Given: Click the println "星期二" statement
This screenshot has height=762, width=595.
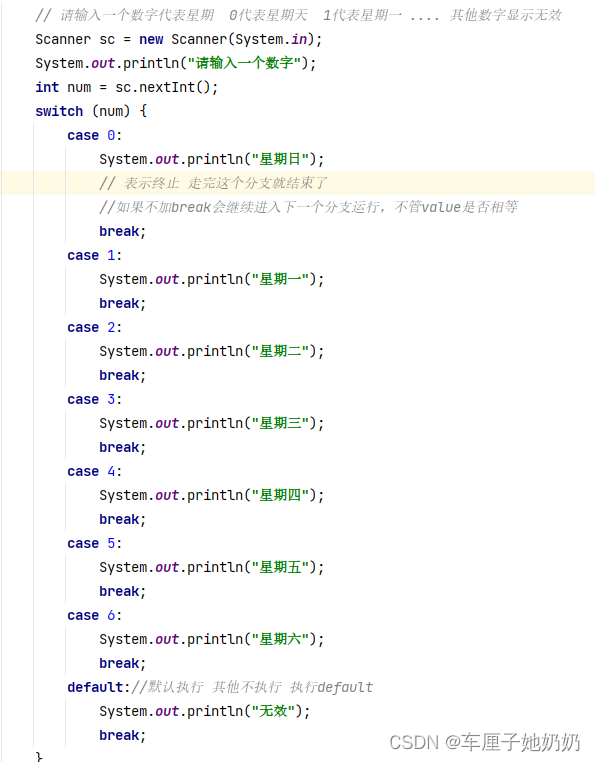Looking at the screenshot, I should point(211,351).
